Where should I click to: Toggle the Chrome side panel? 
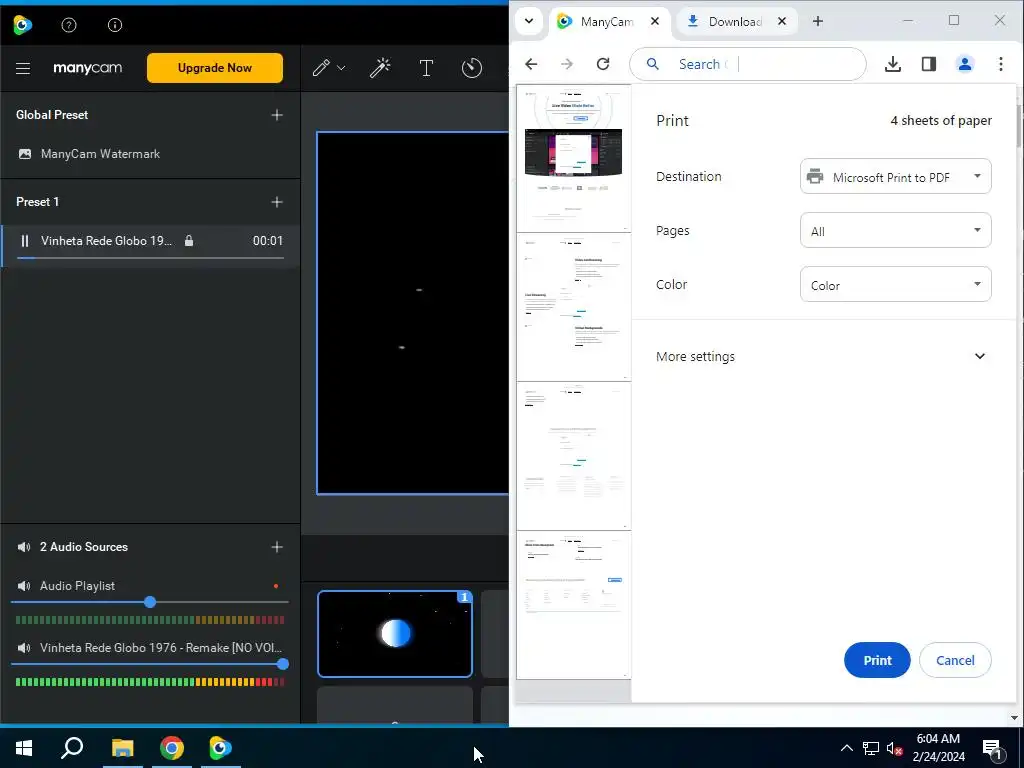pos(929,64)
